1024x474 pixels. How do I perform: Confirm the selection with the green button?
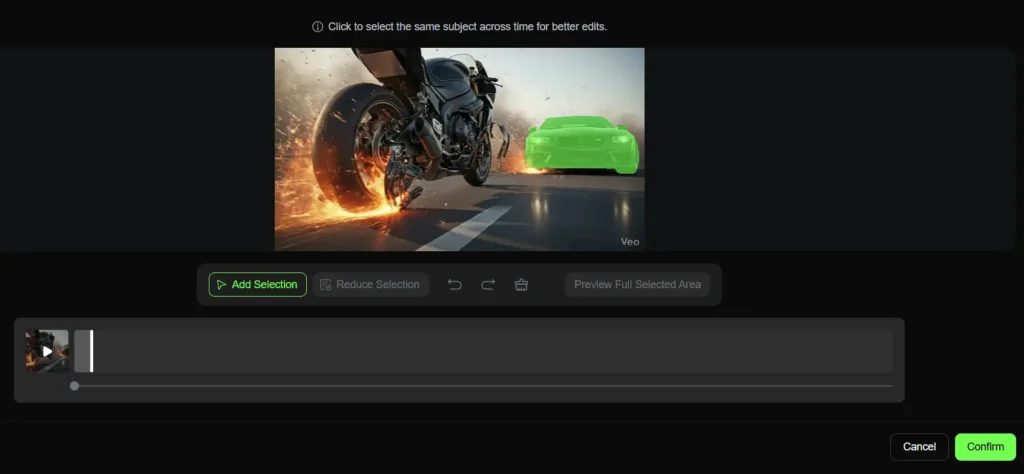(984, 447)
